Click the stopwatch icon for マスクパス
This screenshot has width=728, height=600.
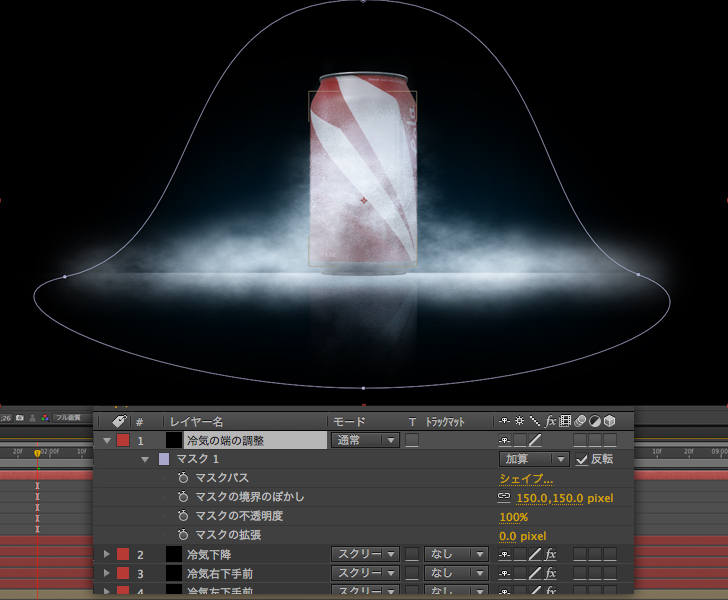183,479
